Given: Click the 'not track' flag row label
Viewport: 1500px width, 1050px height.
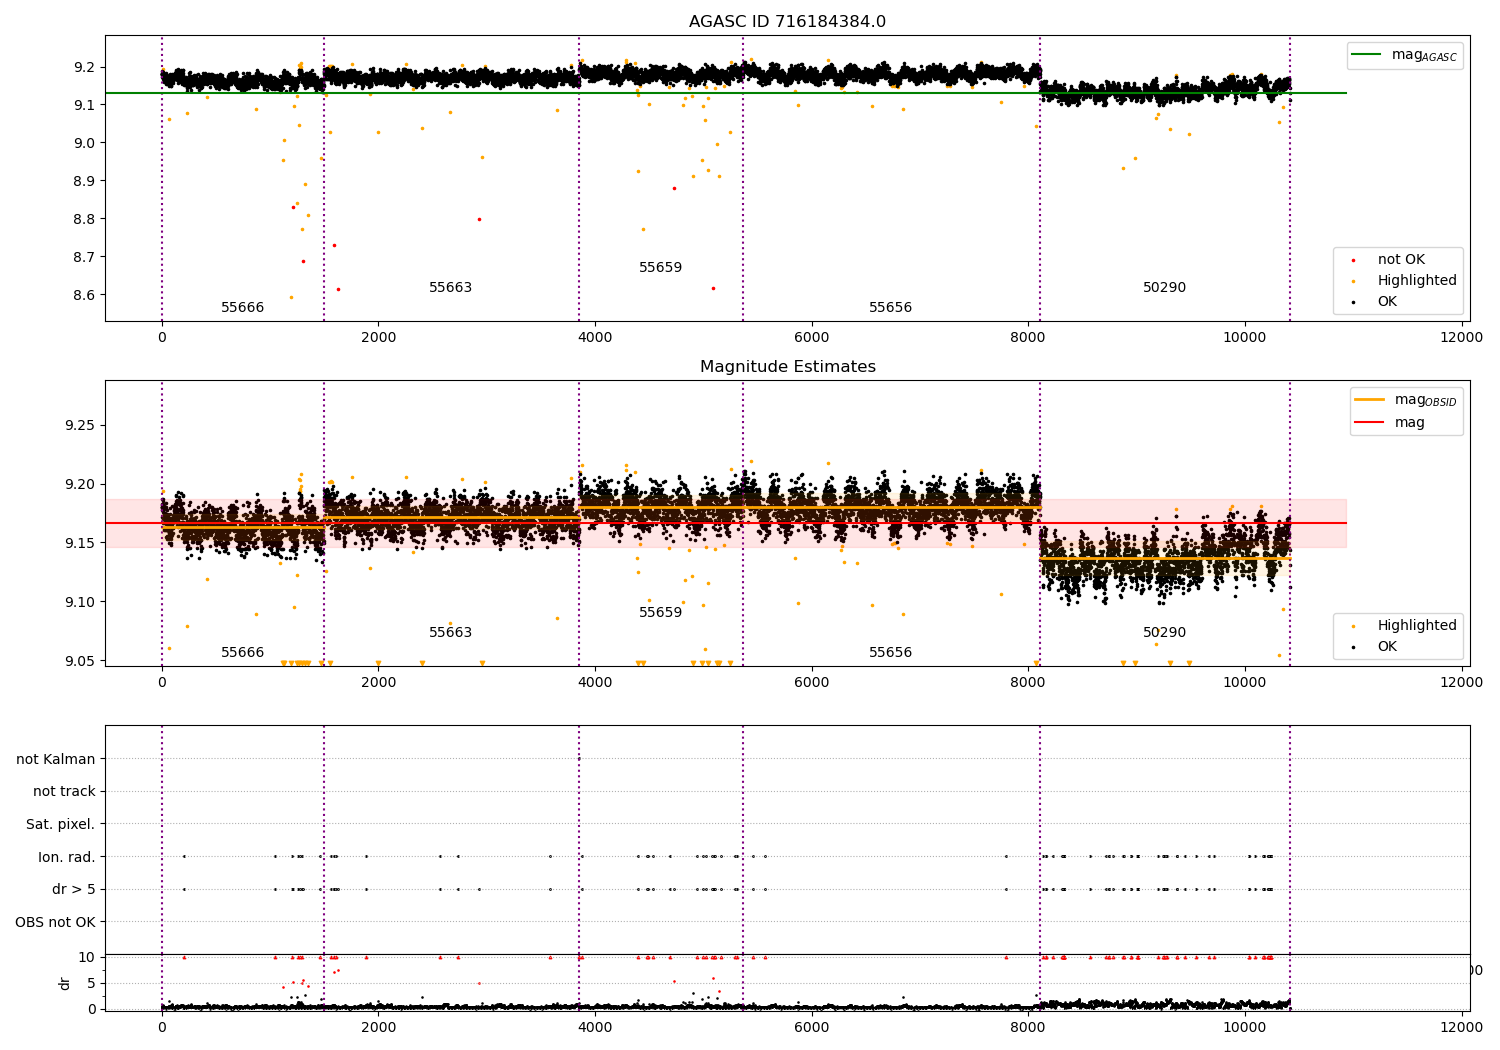Looking at the screenshot, I should pyautogui.click(x=64, y=792).
